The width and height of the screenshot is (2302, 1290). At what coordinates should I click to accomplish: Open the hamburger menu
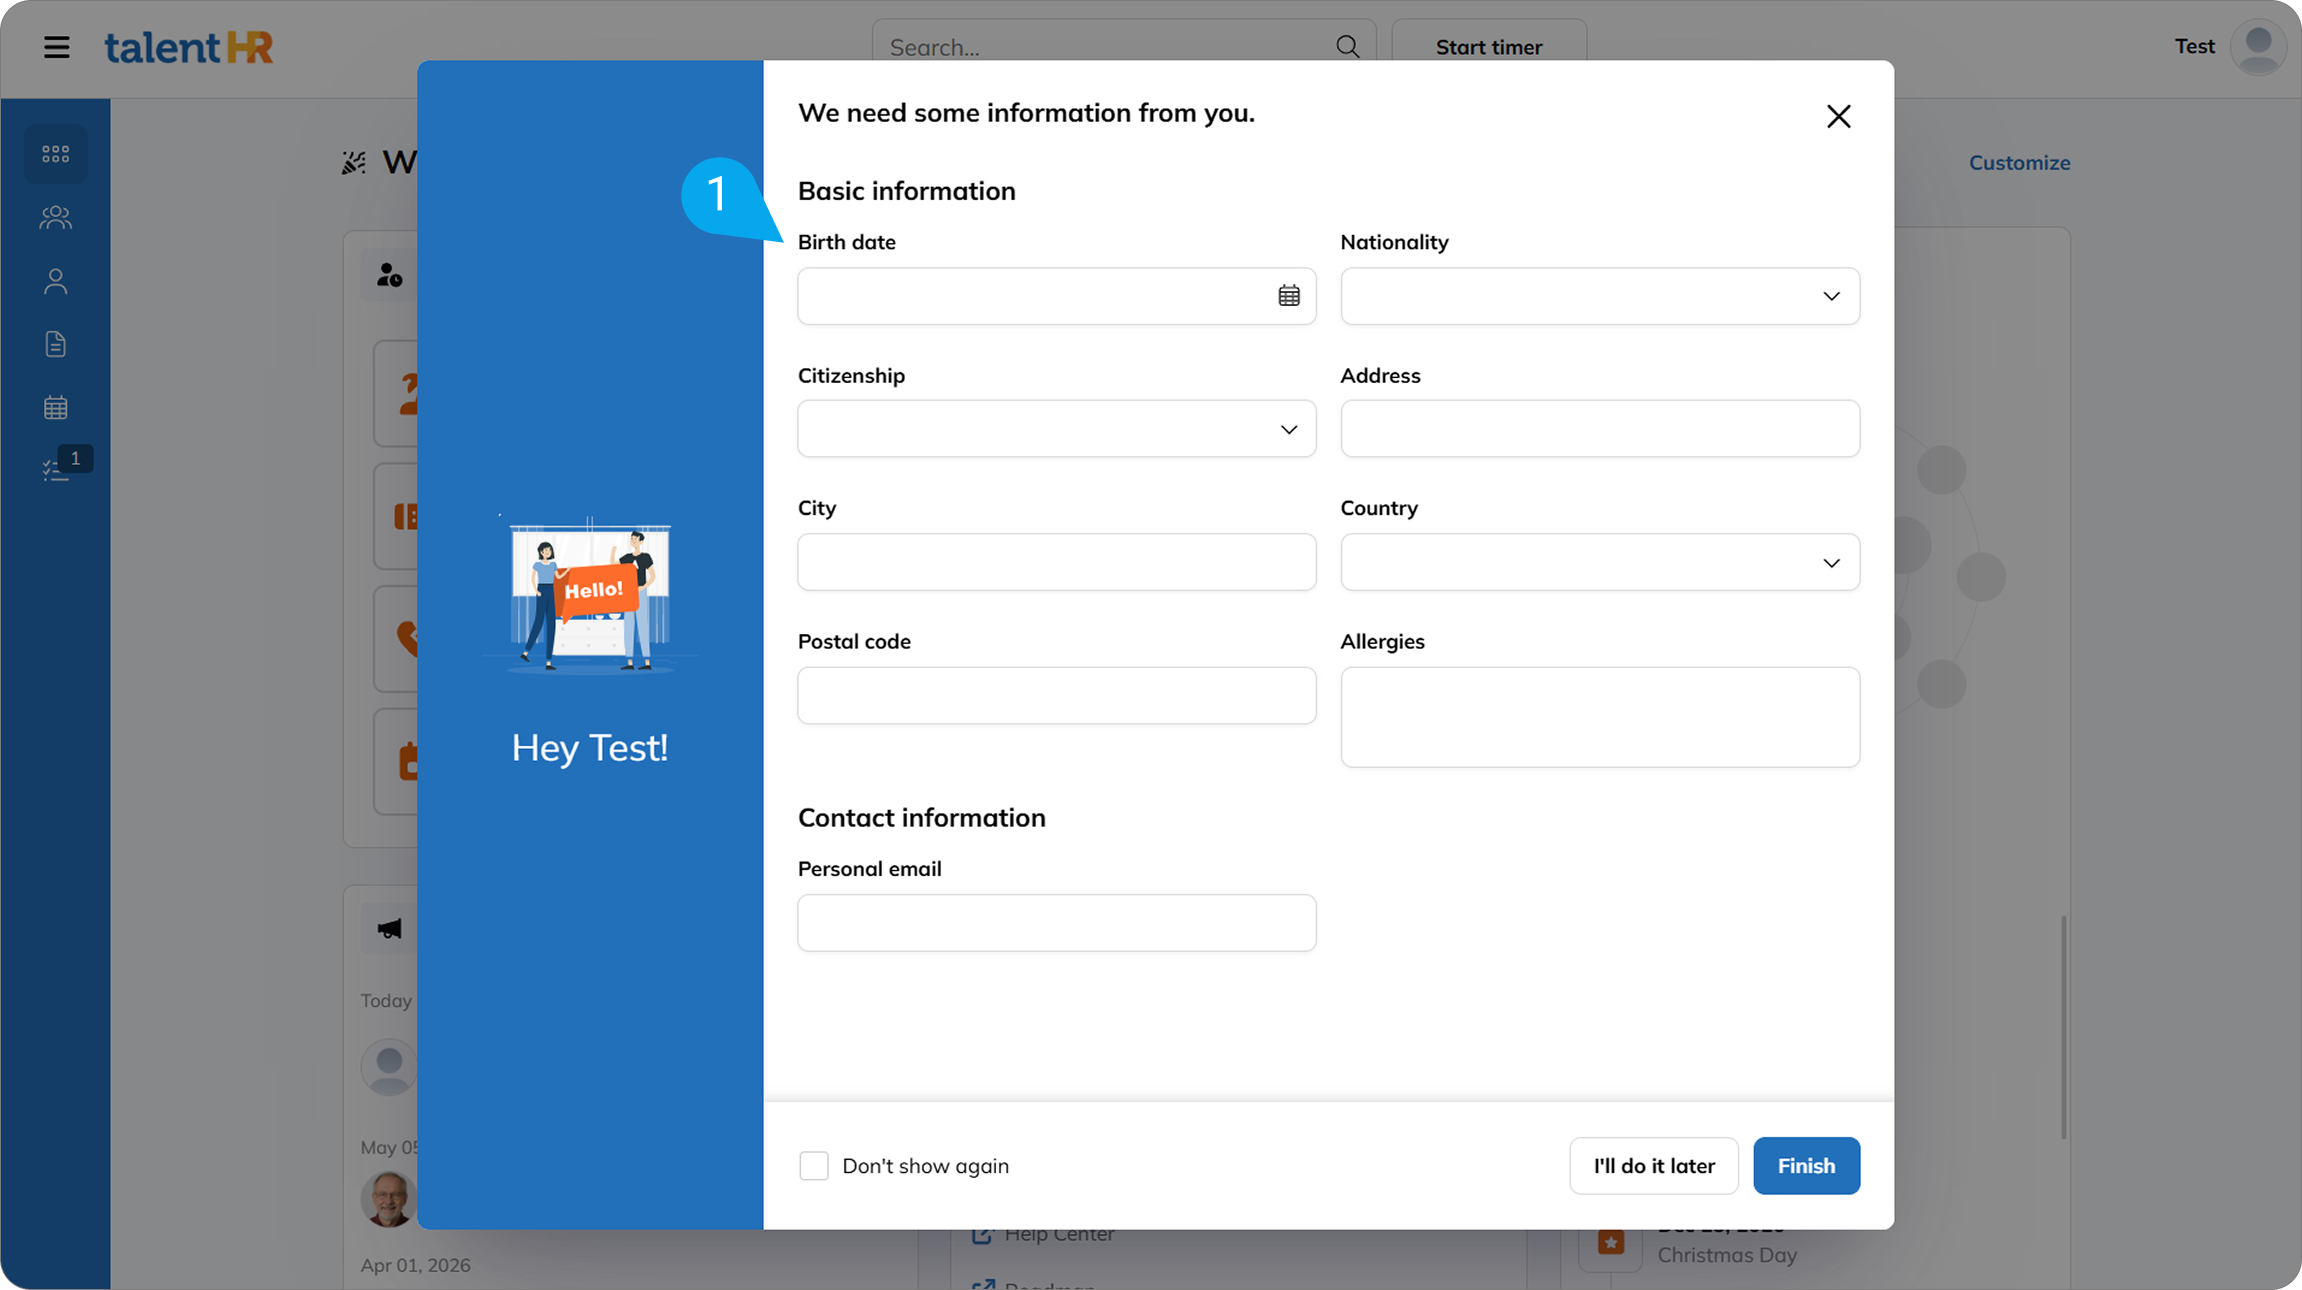[x=57, y=47]
